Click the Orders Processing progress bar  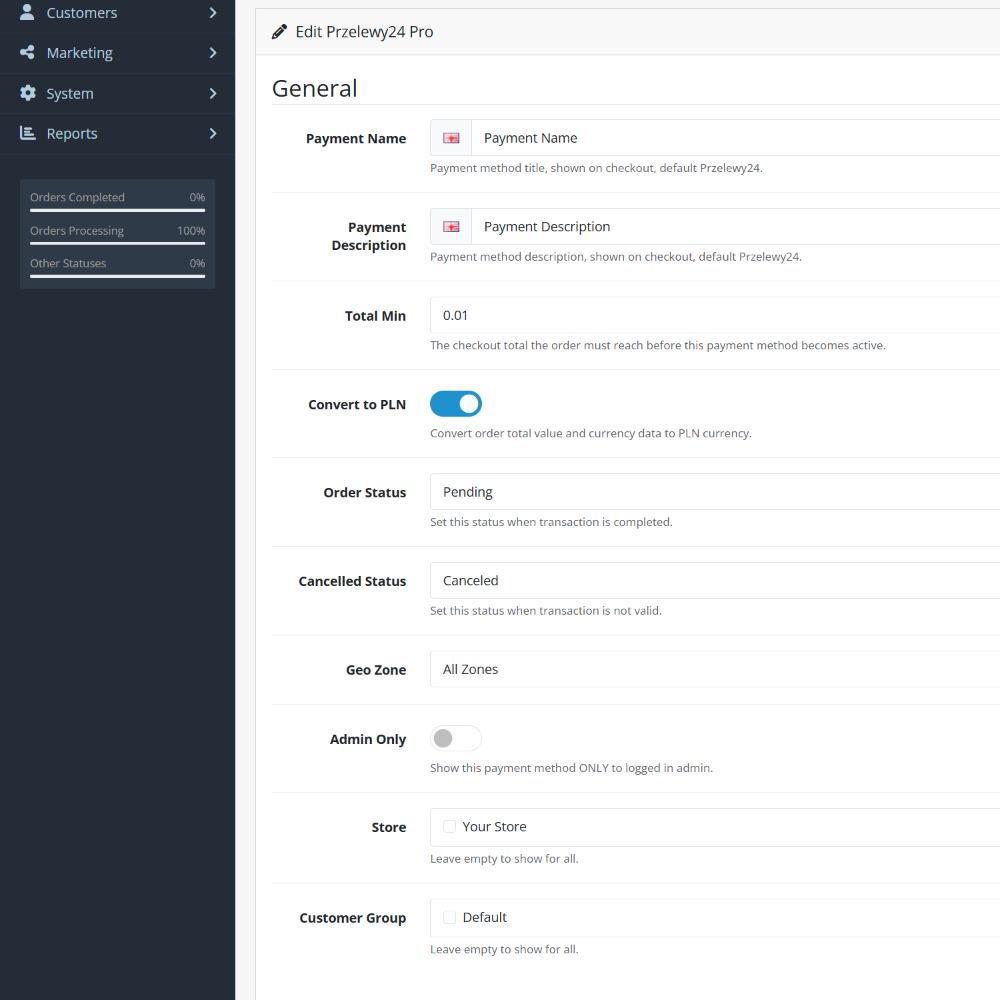tap(117, 243)
